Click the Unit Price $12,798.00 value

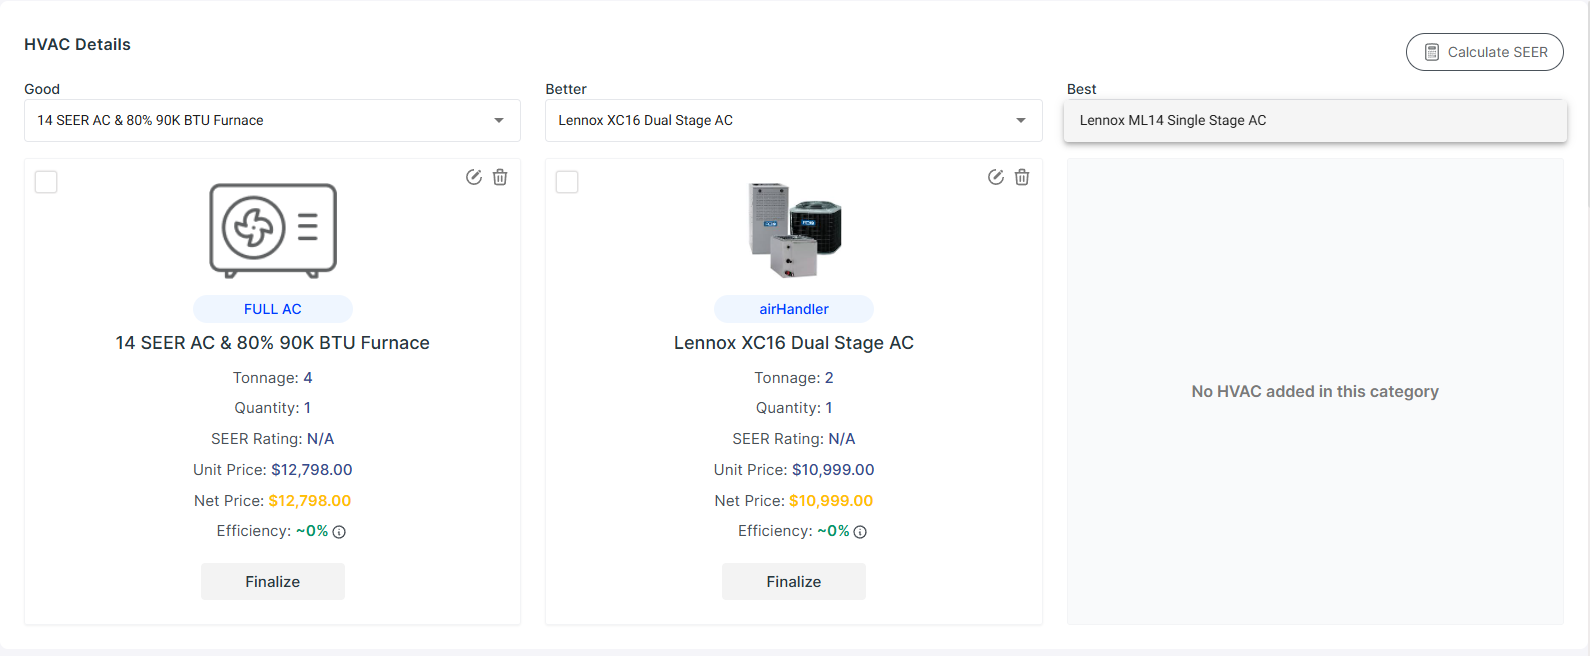tap(312, 470)
